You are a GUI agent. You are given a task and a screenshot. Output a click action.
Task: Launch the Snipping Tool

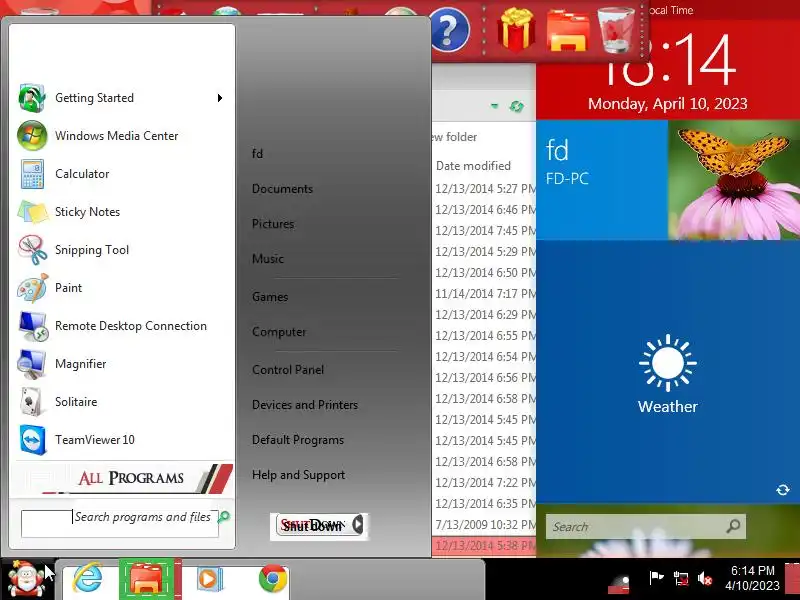pyautogui.click(x=120, y=249)
